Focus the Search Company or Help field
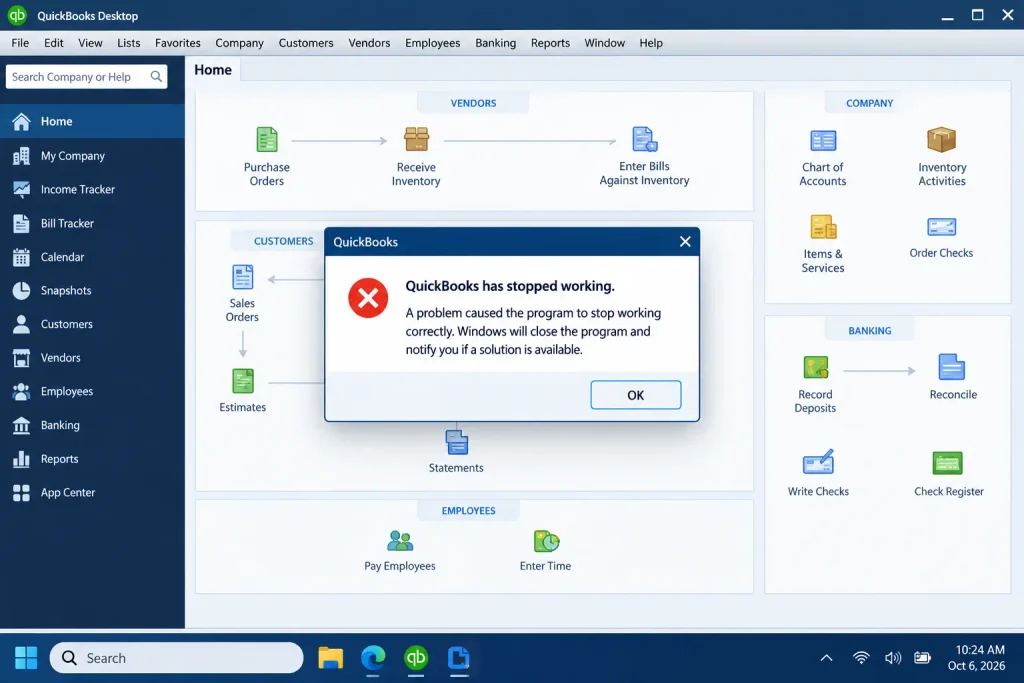The height and width of the screenshot is (683, 1024). click(x=86, y=76)
